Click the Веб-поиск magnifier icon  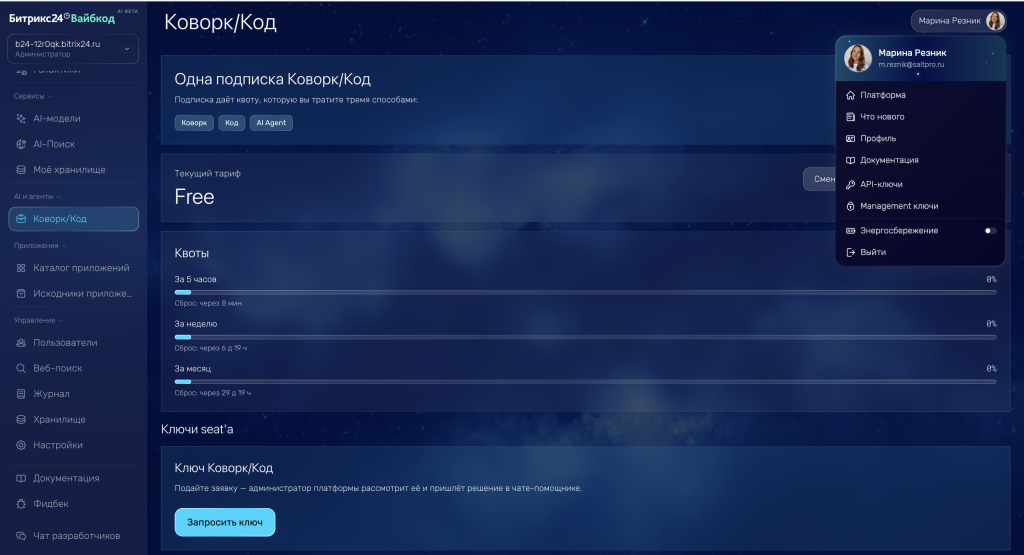[x=21, y=368]
